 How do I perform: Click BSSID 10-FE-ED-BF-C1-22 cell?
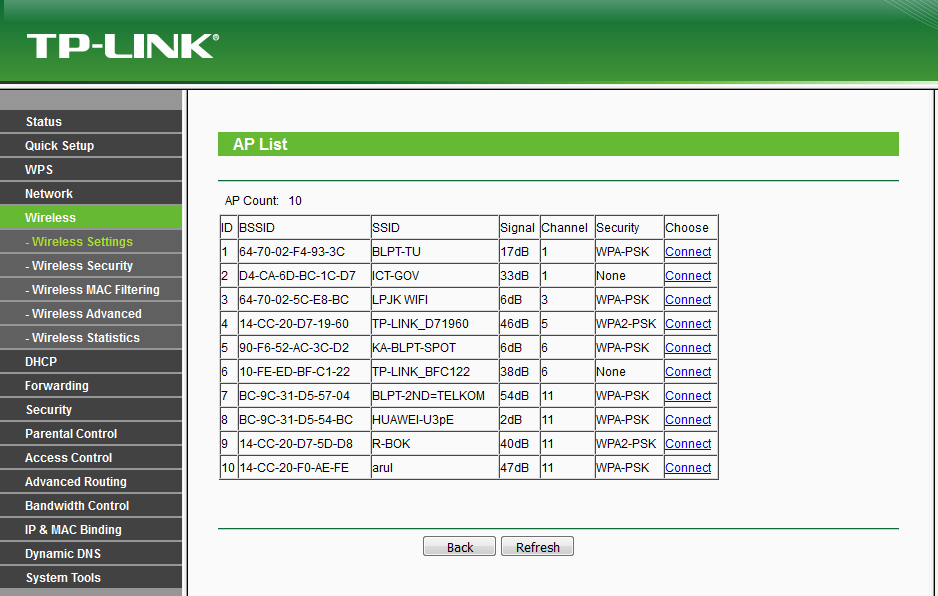304,372
